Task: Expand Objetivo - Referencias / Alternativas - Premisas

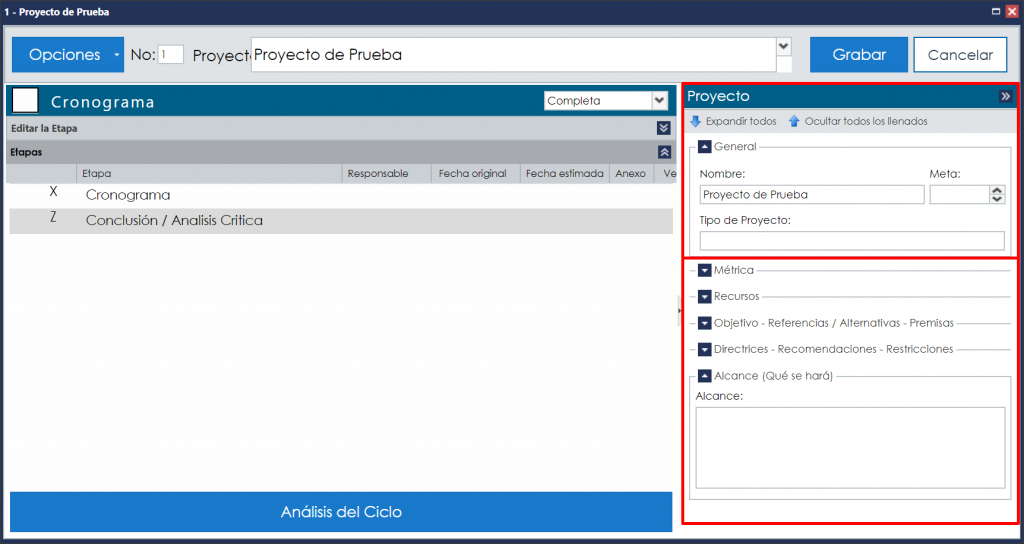Action: 705,323
